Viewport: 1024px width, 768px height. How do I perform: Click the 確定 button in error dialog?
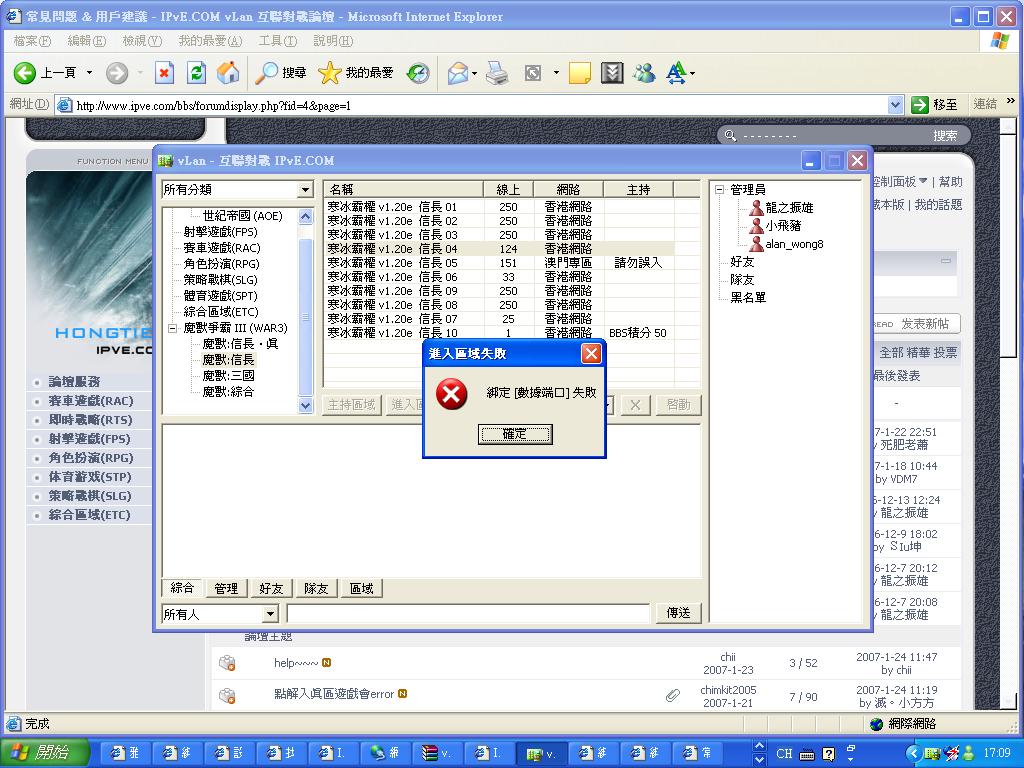click(x=514, y=434)
